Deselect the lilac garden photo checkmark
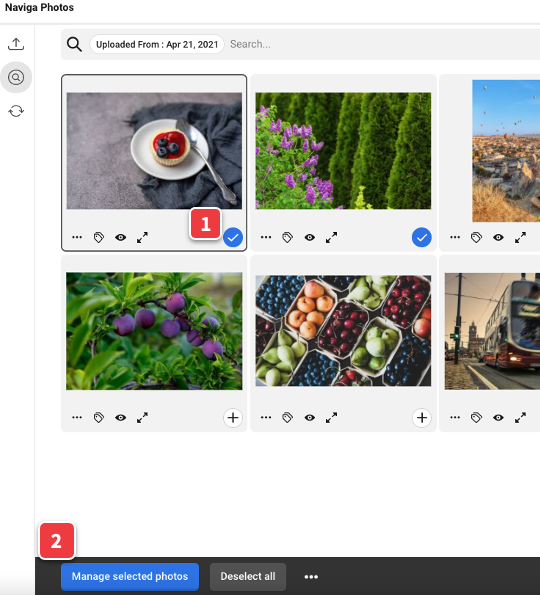The image size is (540, 595). (422, 238)
